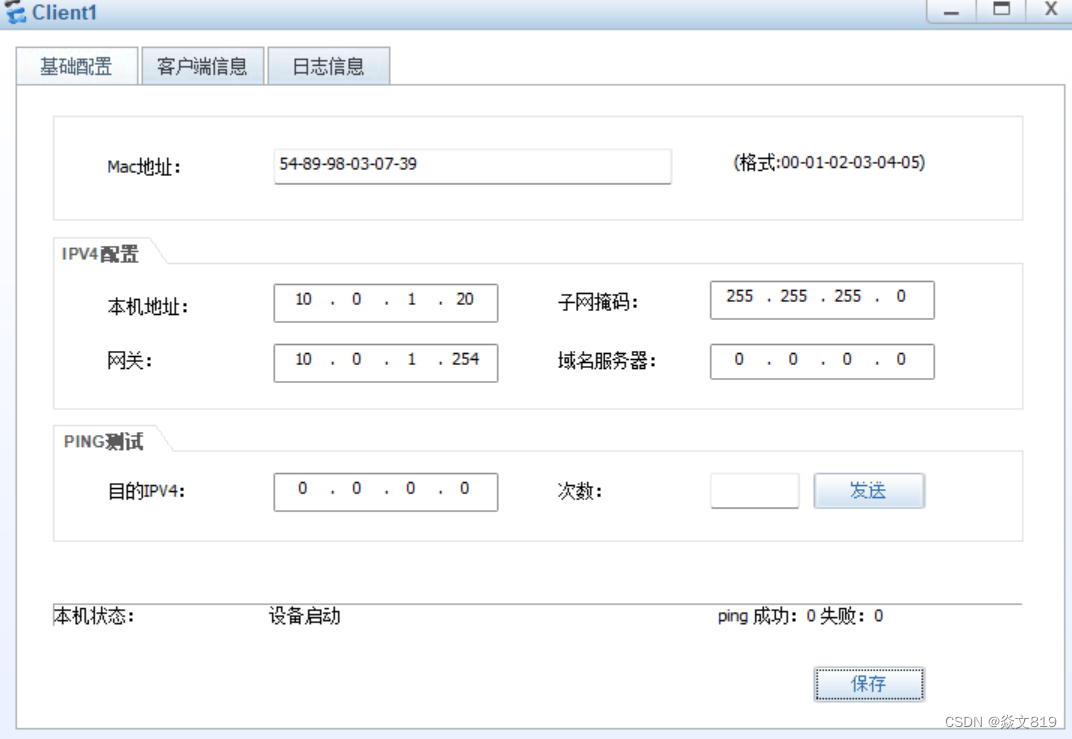The height and width of the screenshot is (739, 1072).
Task: Click the Mac地址 label
Action: coord(144,167)
